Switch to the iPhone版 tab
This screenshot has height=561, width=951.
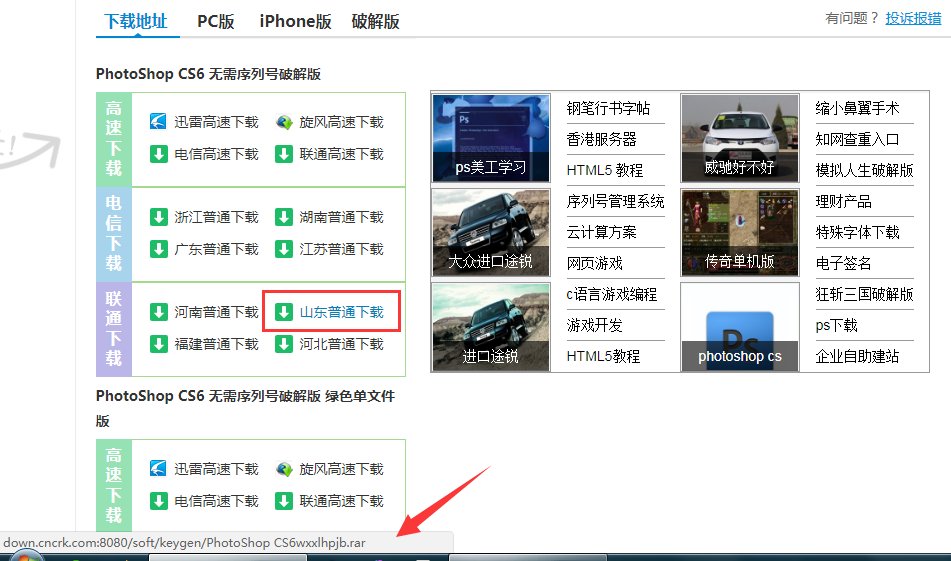295,21
